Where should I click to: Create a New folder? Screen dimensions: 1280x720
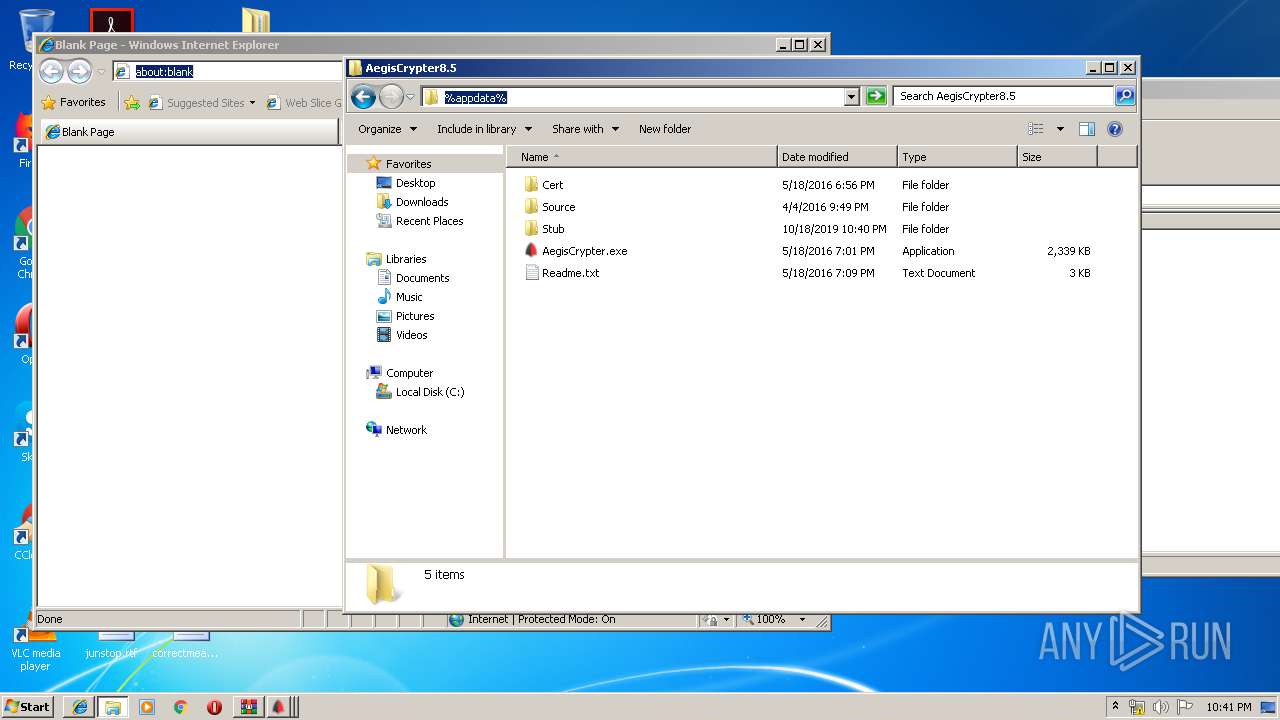point(665,129)
